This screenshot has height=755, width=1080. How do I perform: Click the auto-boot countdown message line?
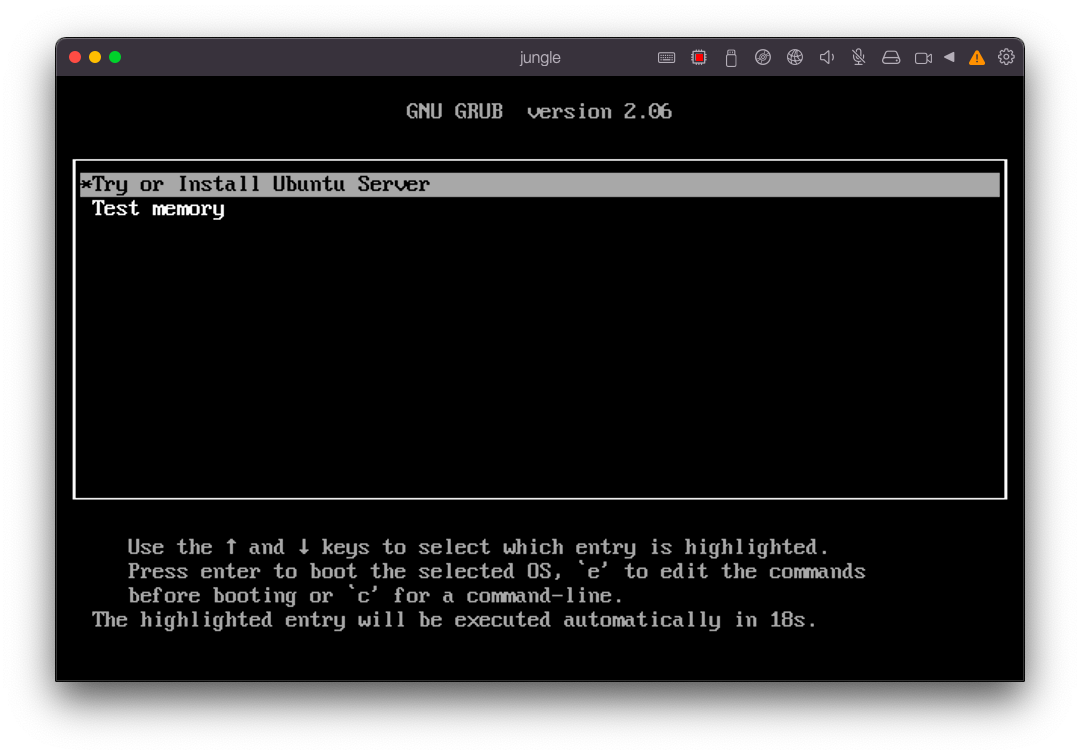(455, 620)
